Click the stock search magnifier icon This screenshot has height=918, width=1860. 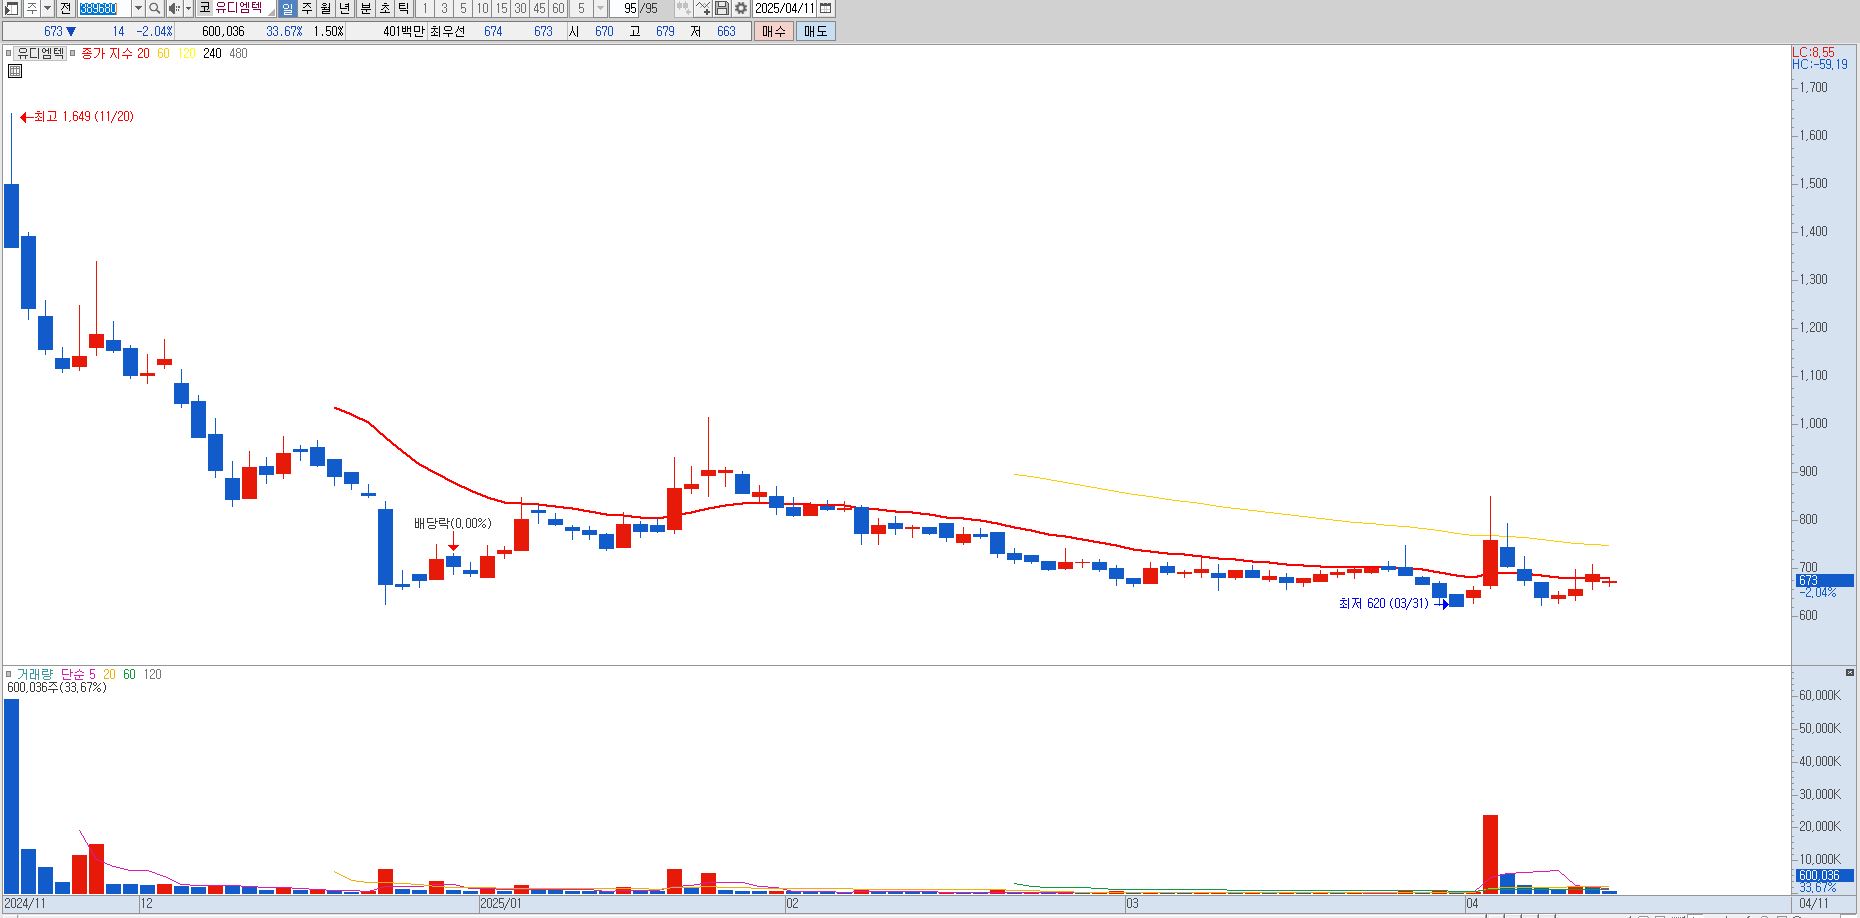[155, 8]
